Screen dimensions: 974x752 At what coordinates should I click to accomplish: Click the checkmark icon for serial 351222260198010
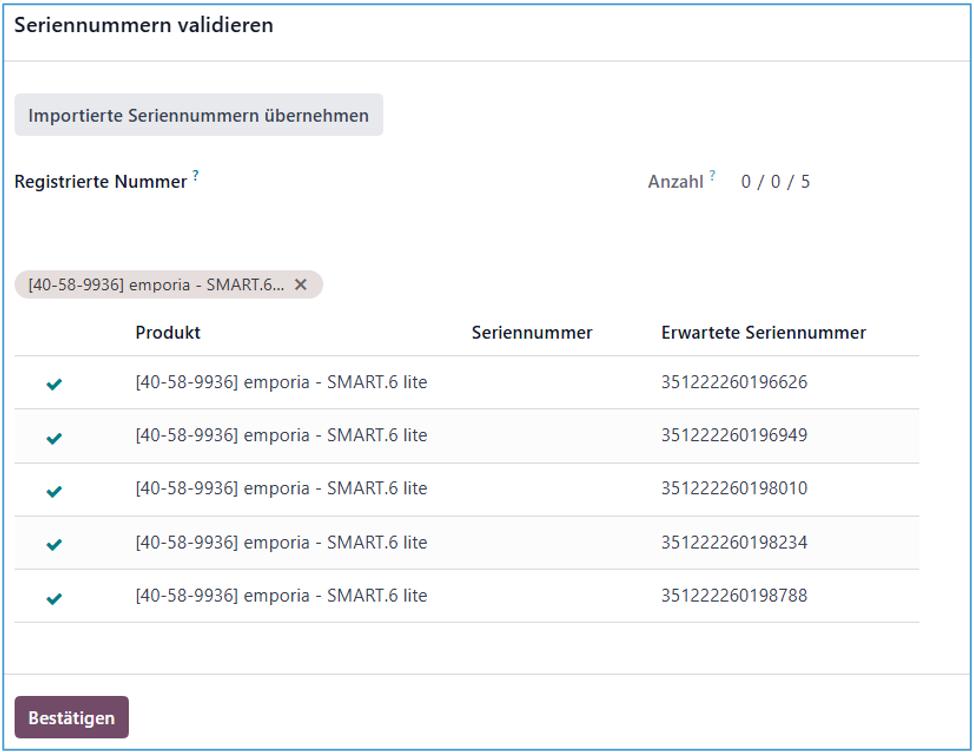point(54,490)
